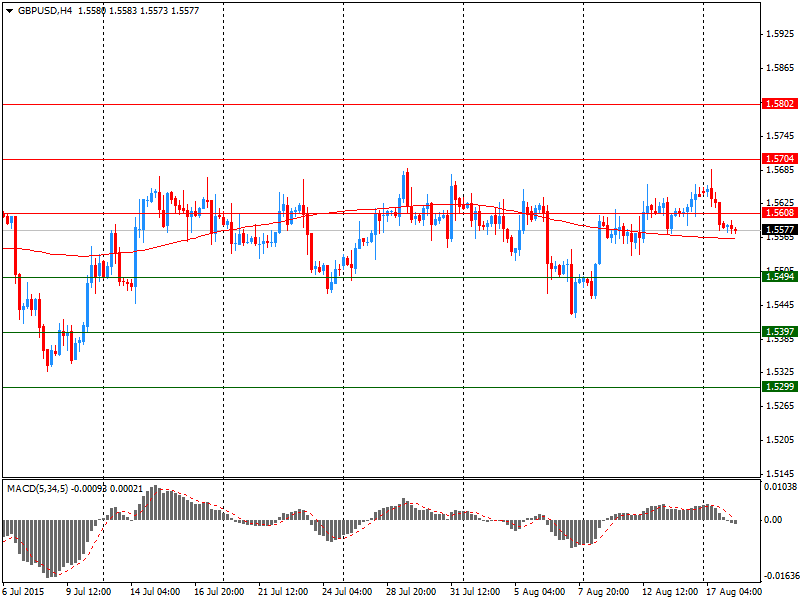Select the 1.5397 green support label
Screen dimensions: 800x600
pos(780,332)
